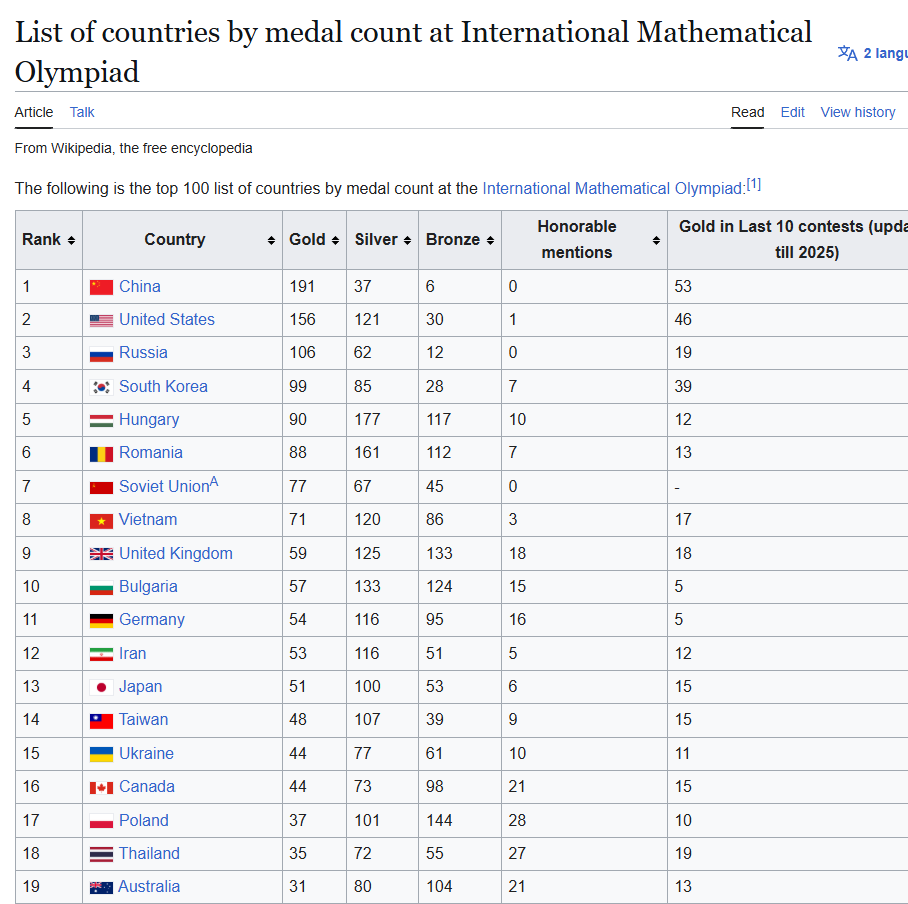This screenshot has width=908, height=904.
Task: Sort by Honorable mentions column
Action: 656,240
